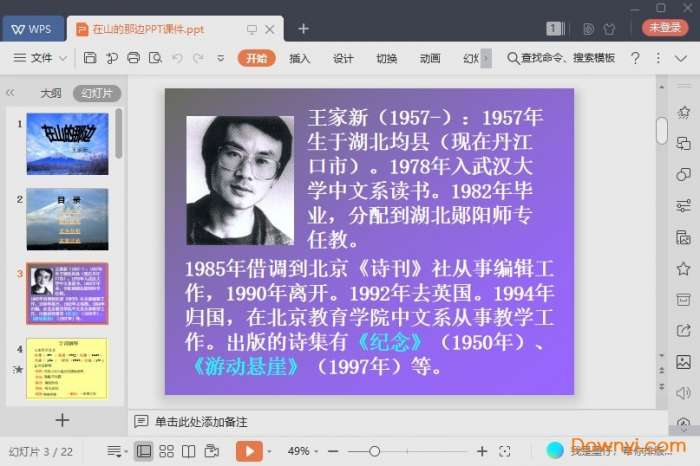The image size is (700, 466).
Task: Select slide 2 目录 thumbnail
Action: click(x=67, y=219)
